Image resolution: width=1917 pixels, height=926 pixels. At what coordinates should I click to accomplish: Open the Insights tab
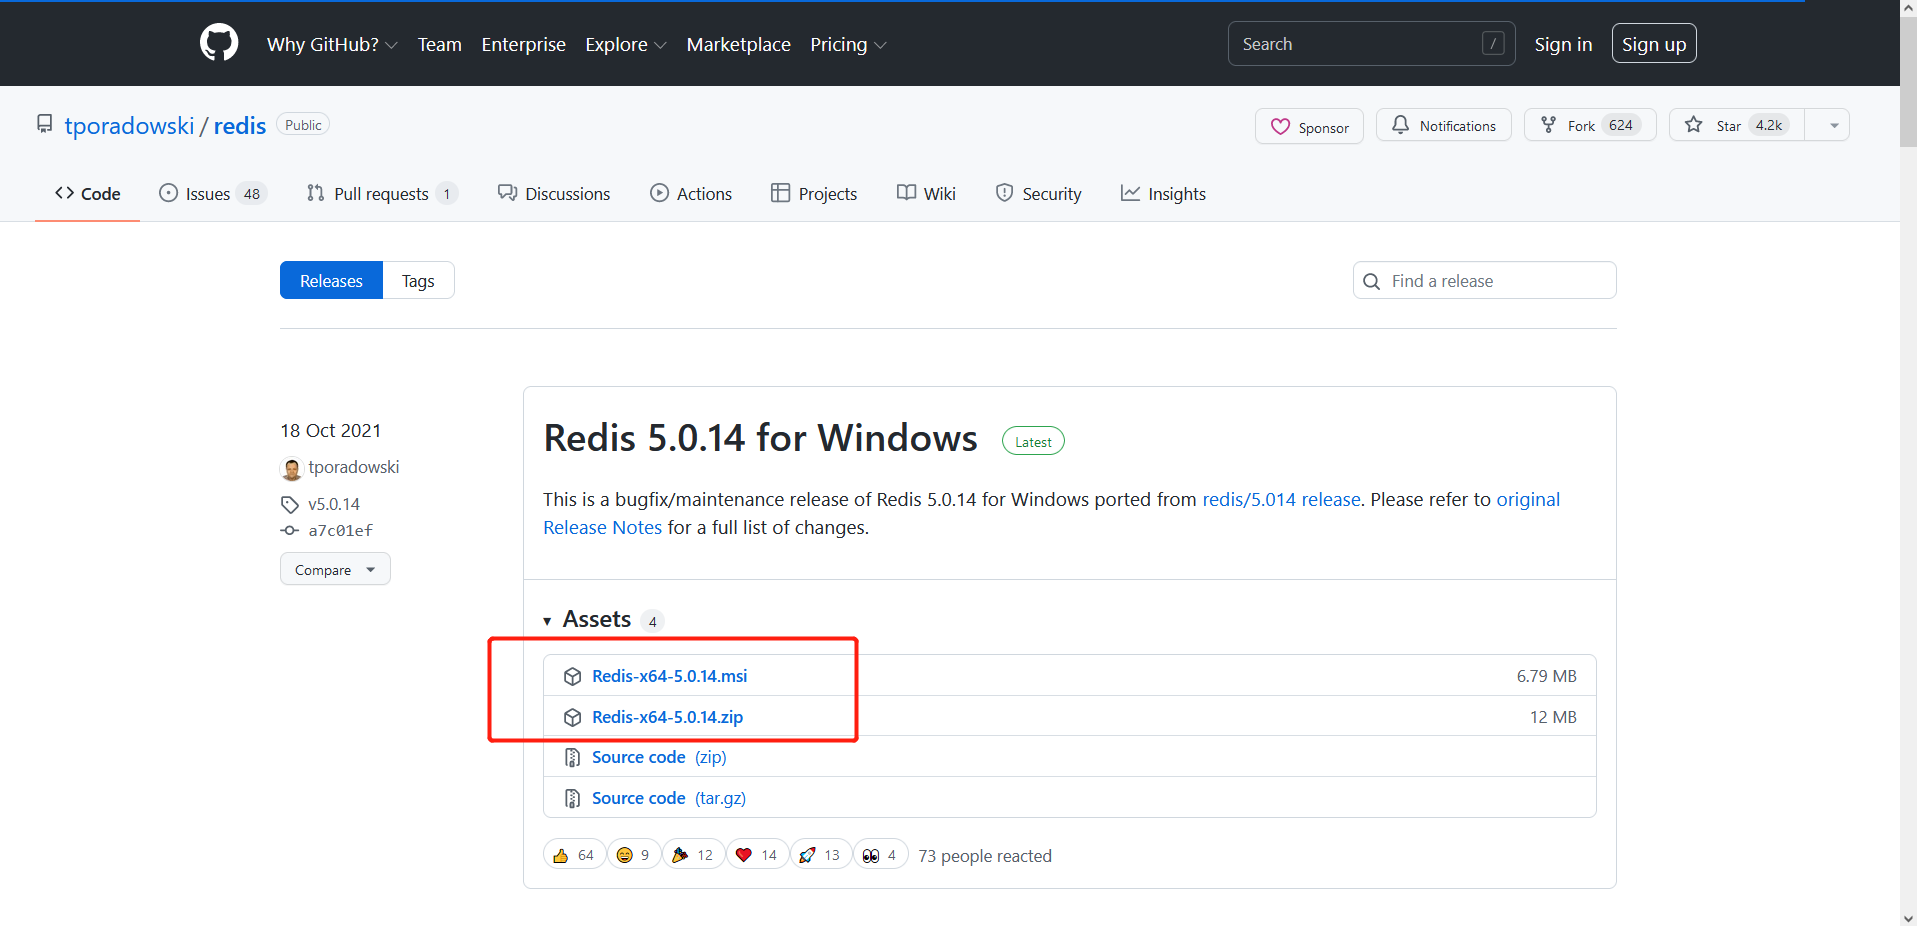(1163, 194)
